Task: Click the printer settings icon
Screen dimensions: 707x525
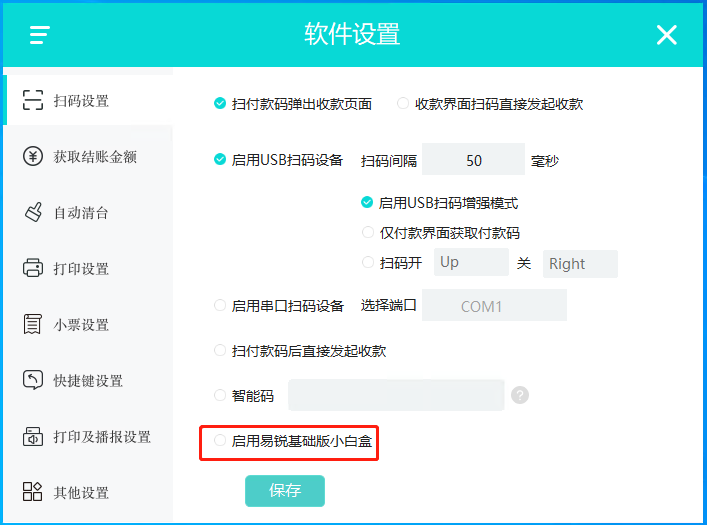Action: coord(33,268)
